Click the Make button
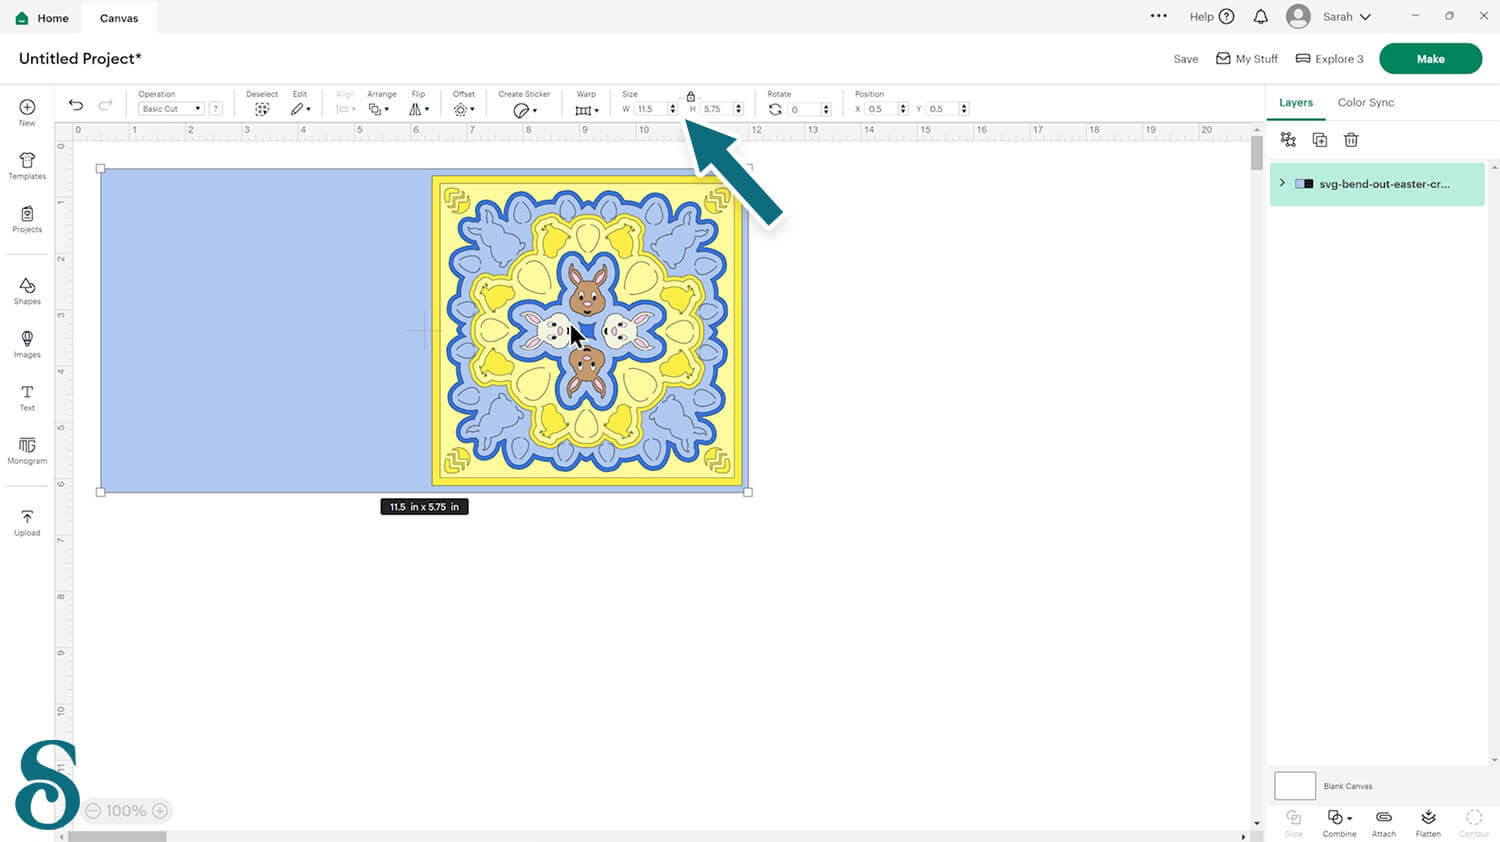The image size is (1500, 842). pos(1430,59)
